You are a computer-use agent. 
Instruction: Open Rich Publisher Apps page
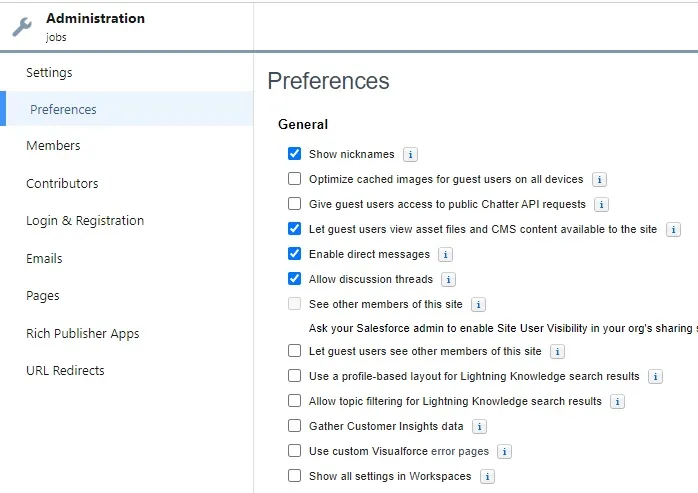tap(83, 334)
